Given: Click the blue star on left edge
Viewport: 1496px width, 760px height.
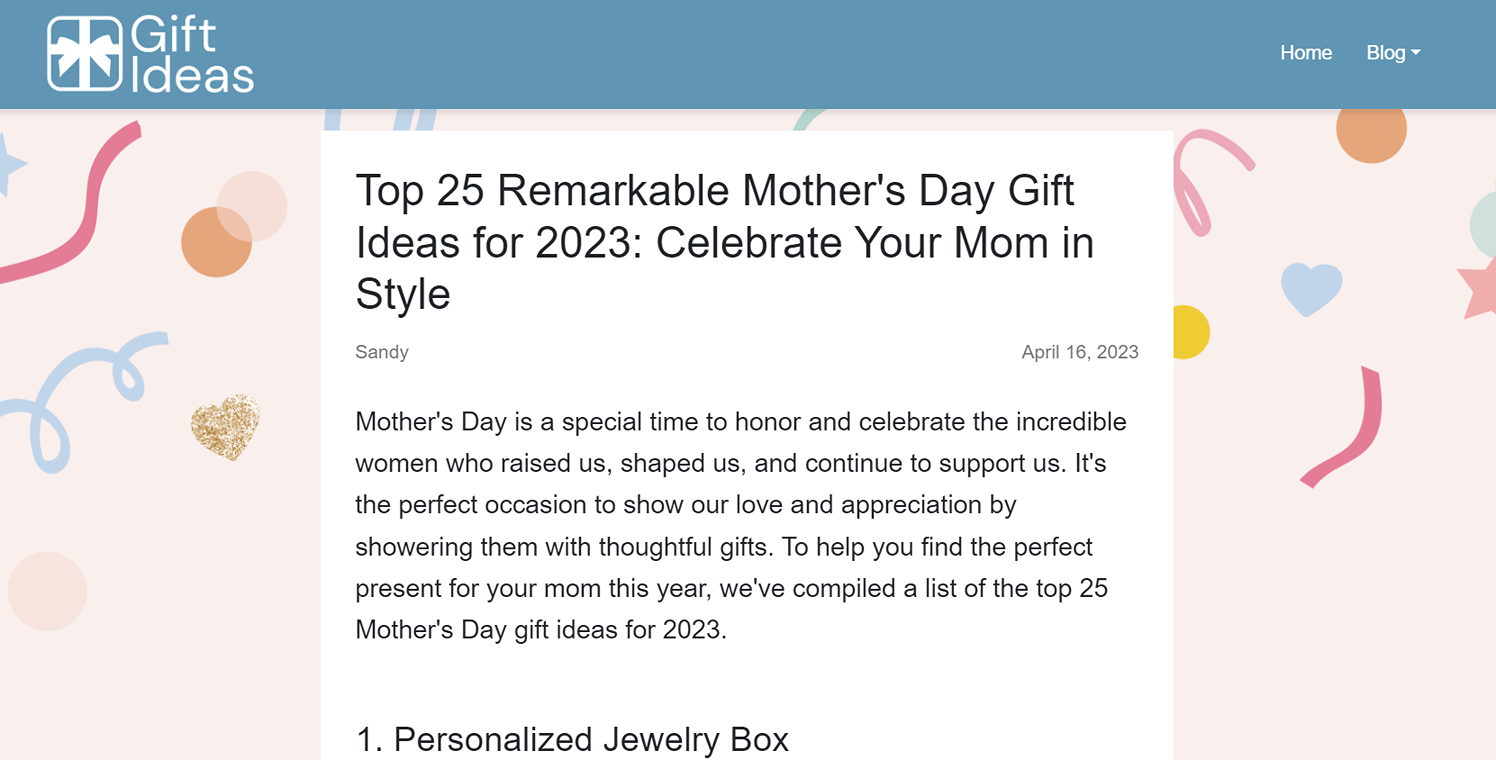Looking at the screenshot, I should 10,163.
